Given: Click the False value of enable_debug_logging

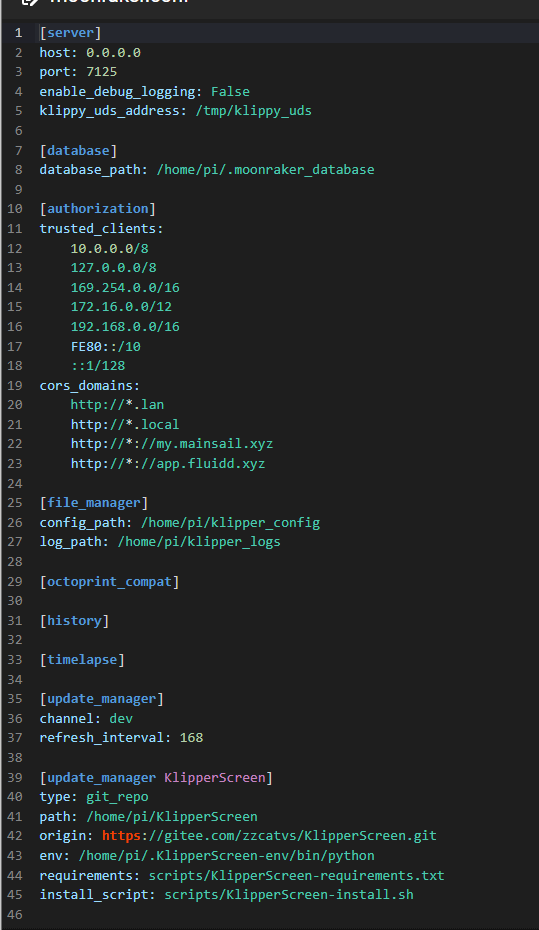Looking at the screenshot, I should tap(230, 91).
